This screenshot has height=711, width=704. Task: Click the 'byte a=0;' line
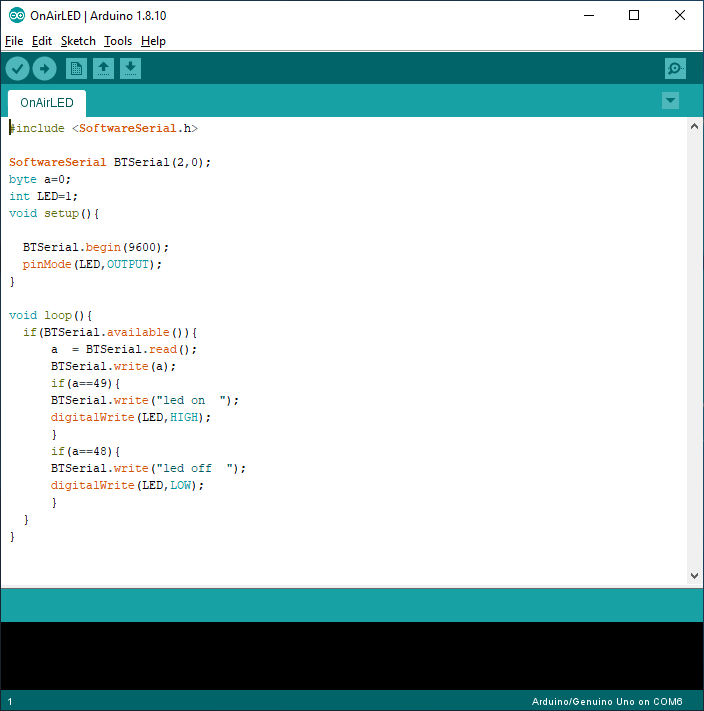pyautogui.click(x=40, y=180)
